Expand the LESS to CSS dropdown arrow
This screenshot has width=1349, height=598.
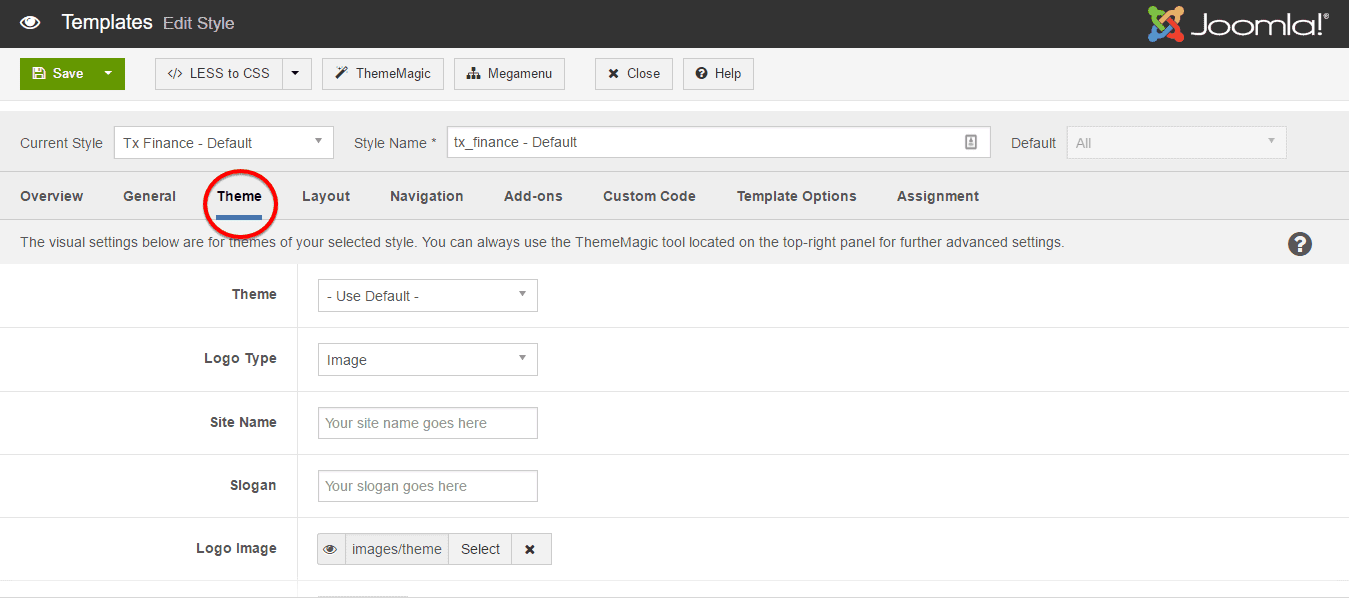coord(296,74)
